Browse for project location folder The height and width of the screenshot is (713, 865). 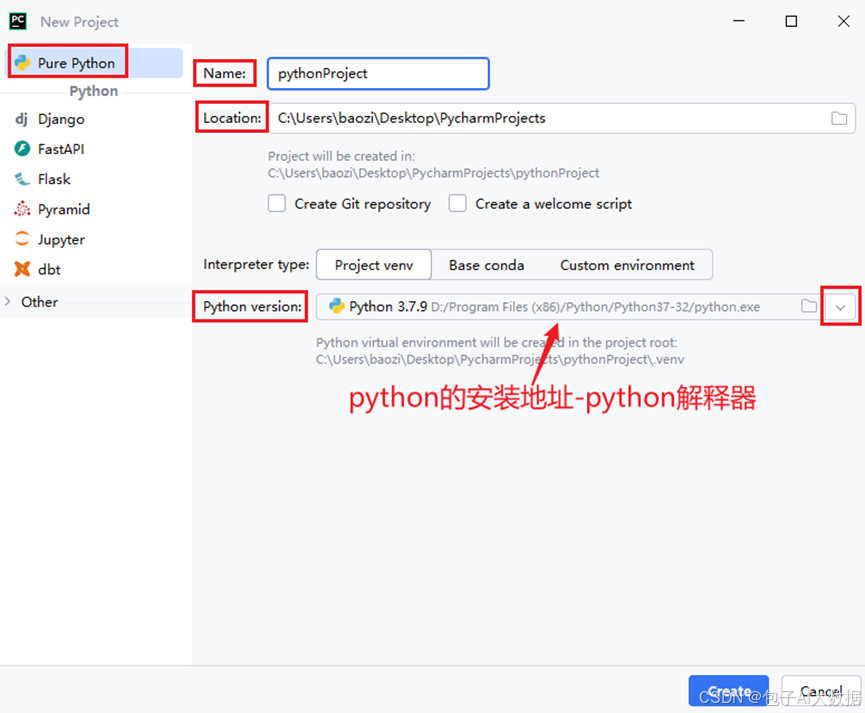point(839,118)
